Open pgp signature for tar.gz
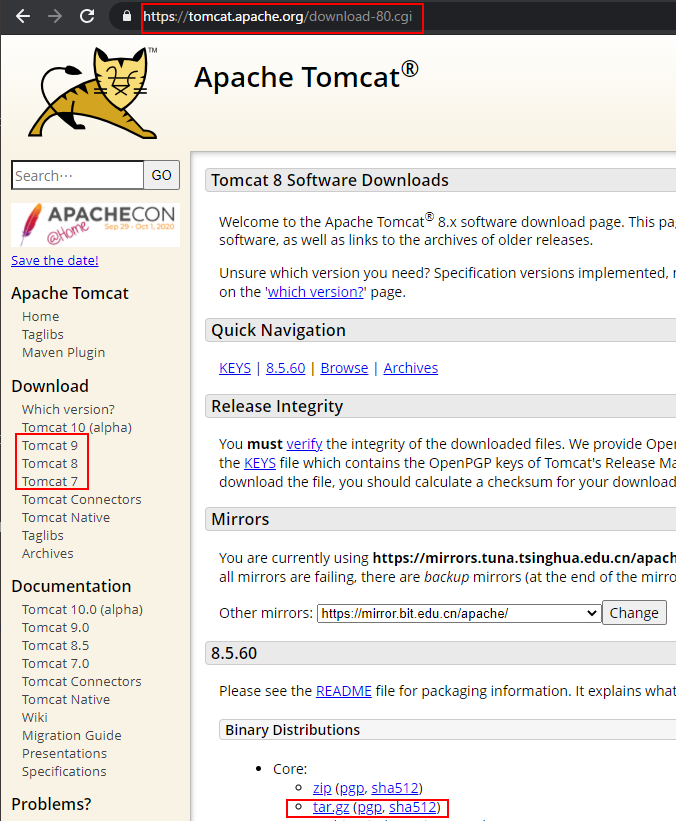The height and width of the screenshot is (821, 676). coord(370,807)
